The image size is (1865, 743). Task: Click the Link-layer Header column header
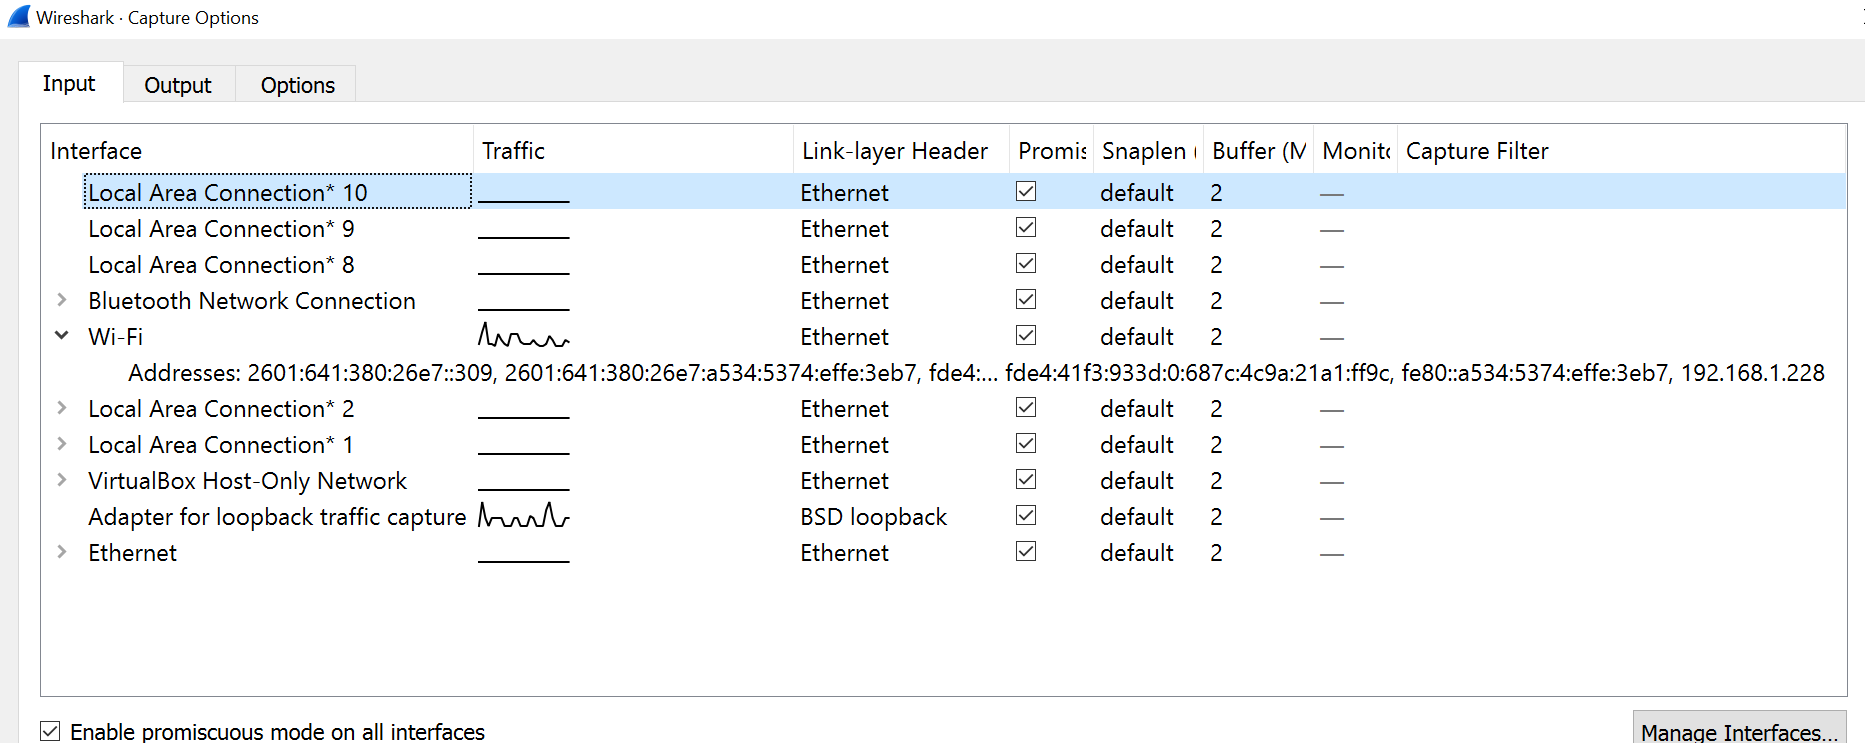click(x=901, y=151)
